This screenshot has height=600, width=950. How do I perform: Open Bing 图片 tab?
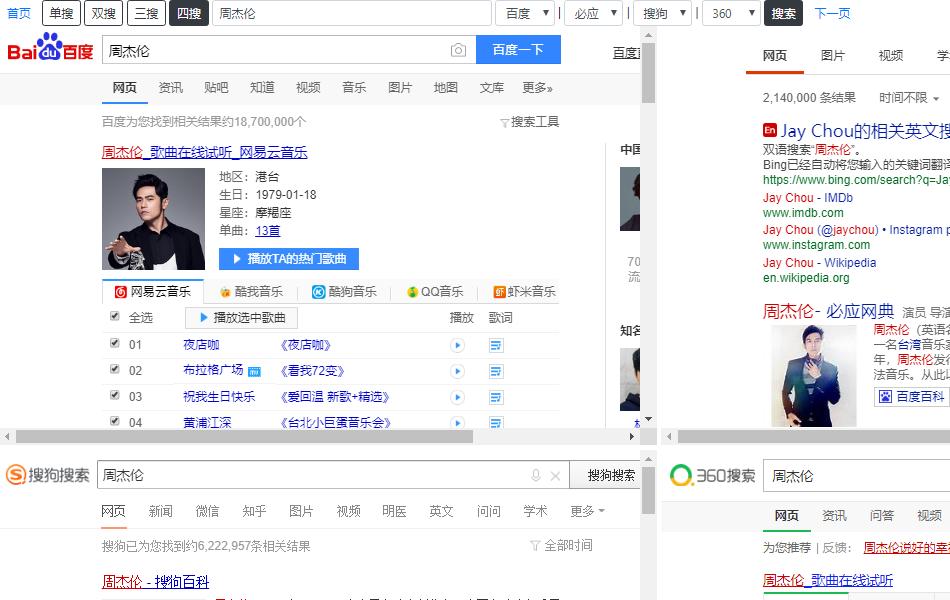[x=832, y=56]
